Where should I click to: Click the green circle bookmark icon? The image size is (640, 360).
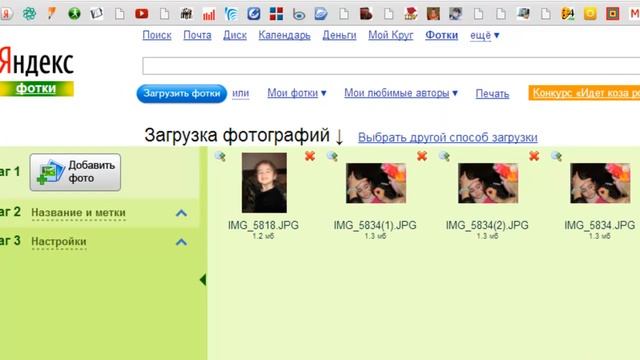pos(74,14)
